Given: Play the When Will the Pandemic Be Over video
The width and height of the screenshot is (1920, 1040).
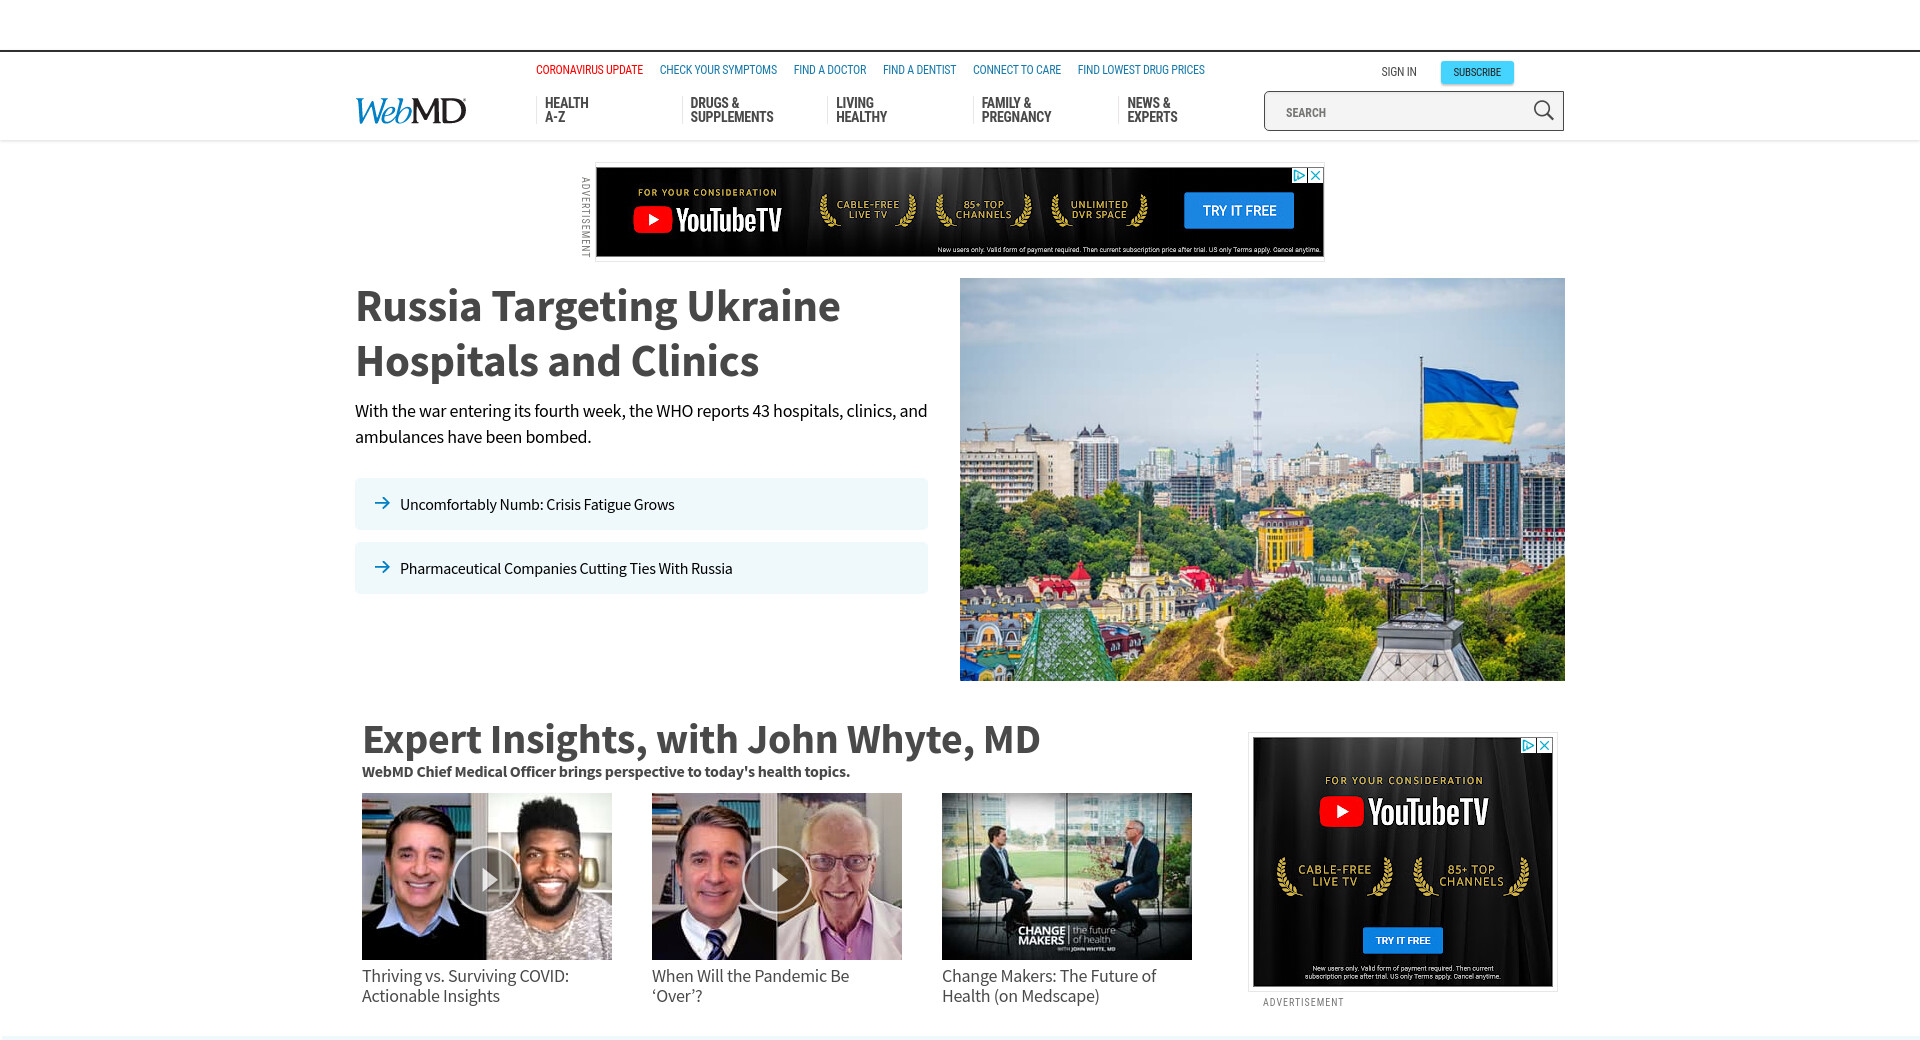Looking at the screenshot, I should pyautogui.click(x=777, y=878).
